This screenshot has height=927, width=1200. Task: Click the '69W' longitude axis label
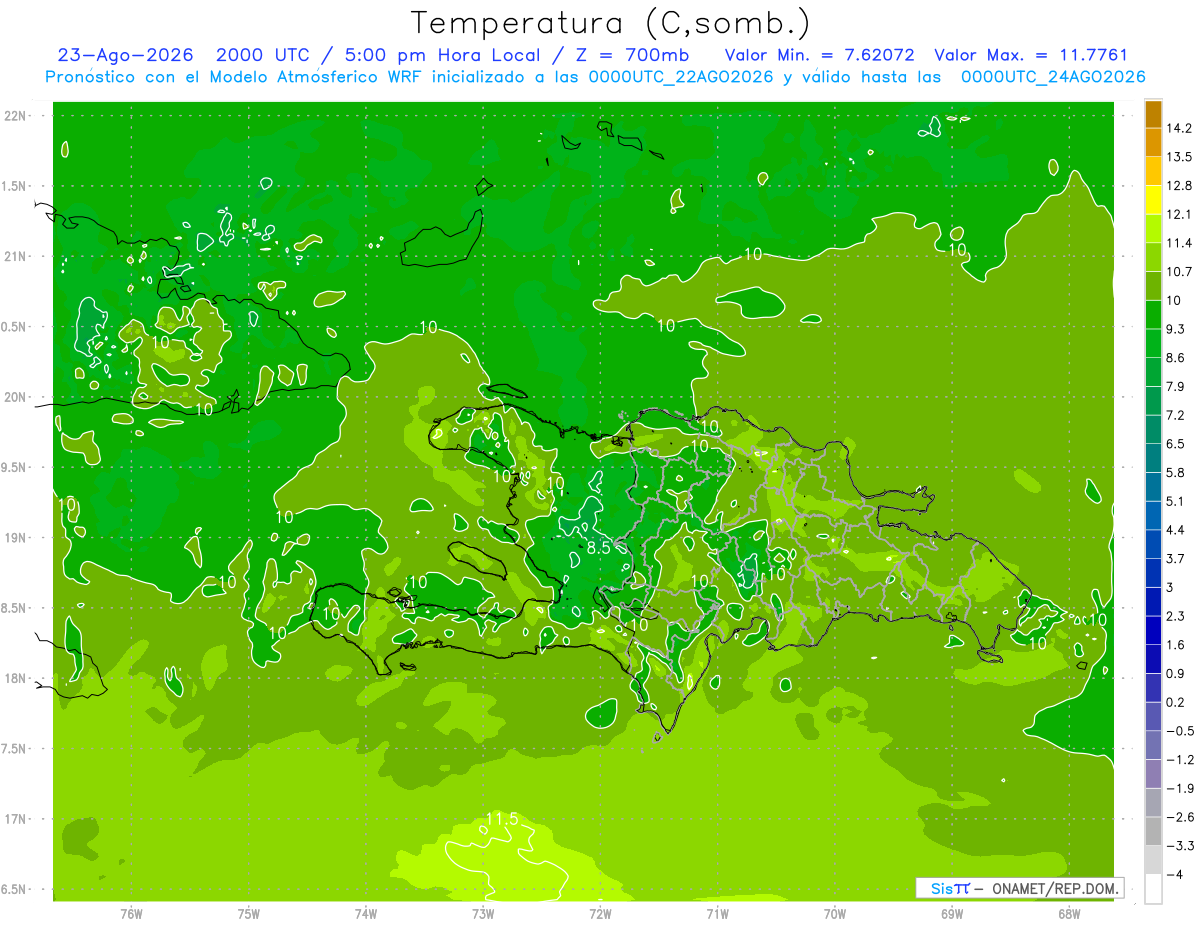tap(952, 913)
